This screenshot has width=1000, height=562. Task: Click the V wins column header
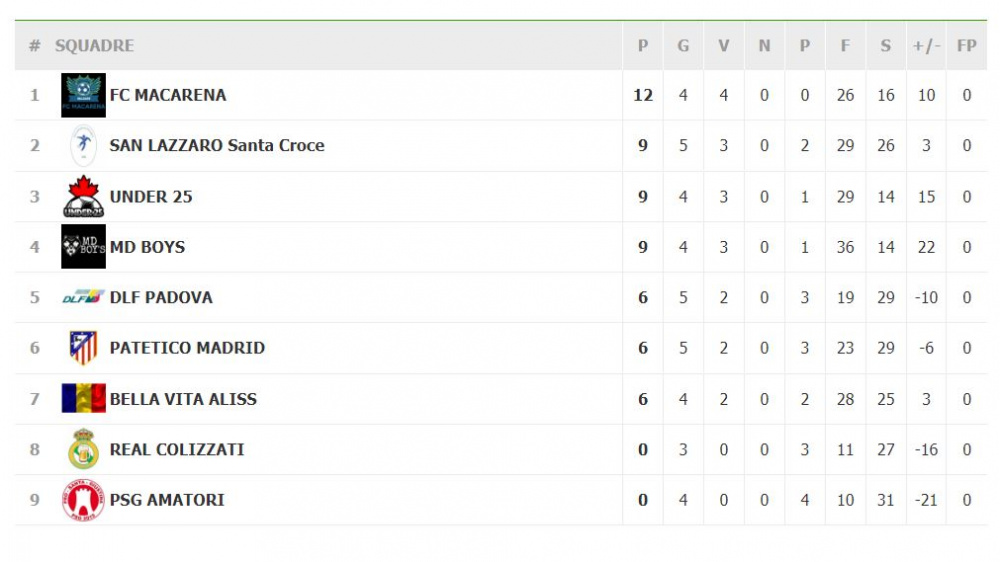(723, 46)
